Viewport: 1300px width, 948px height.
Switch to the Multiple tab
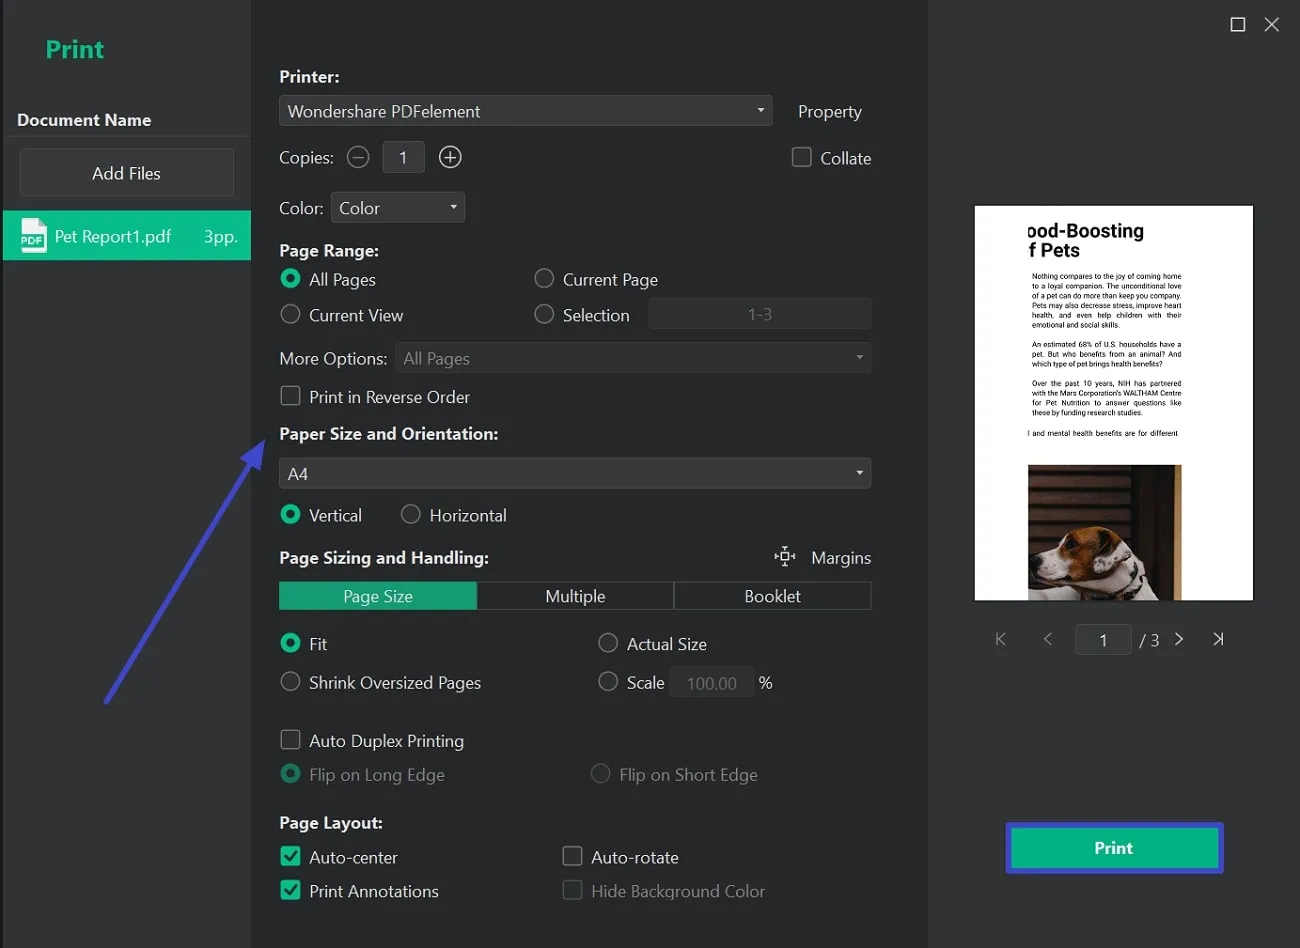pyautogui.click(x=575, y=596)
